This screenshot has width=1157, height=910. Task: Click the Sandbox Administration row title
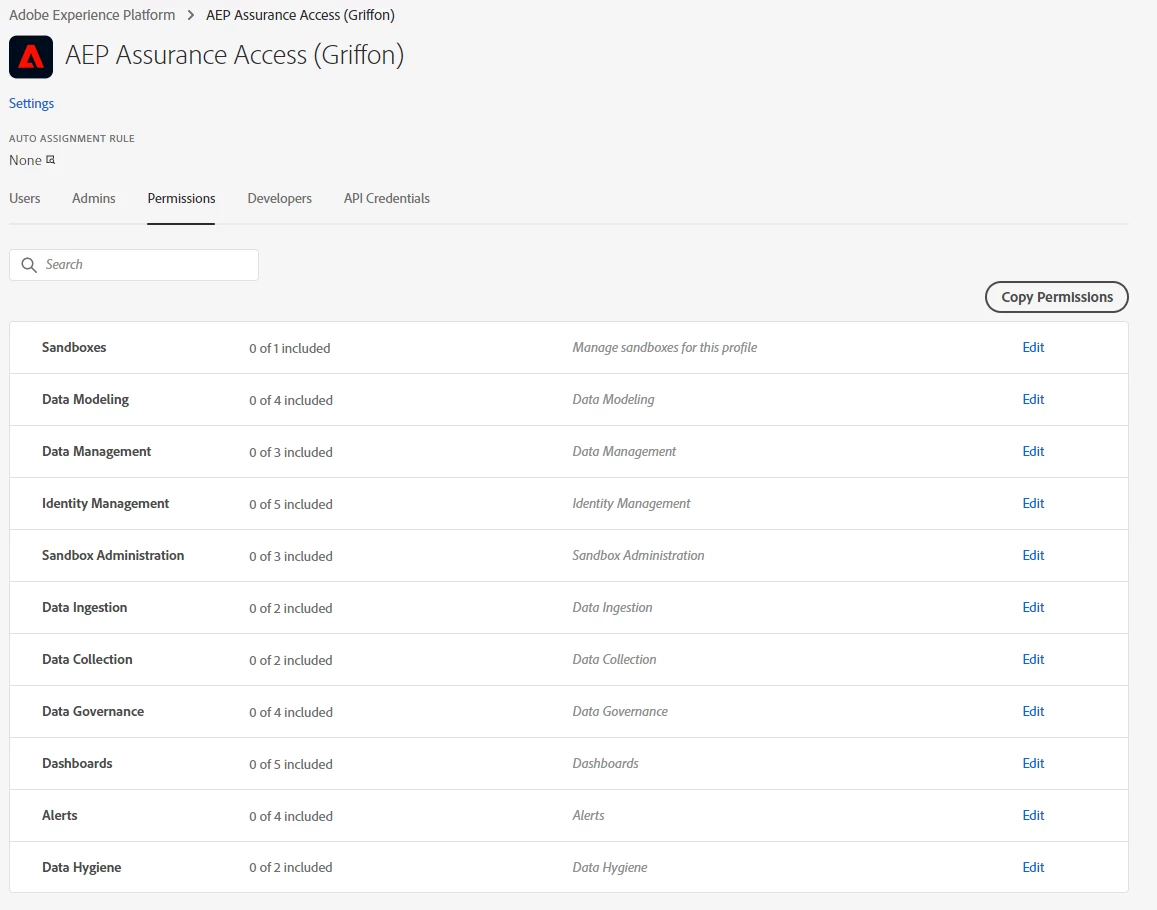[113, 555]
